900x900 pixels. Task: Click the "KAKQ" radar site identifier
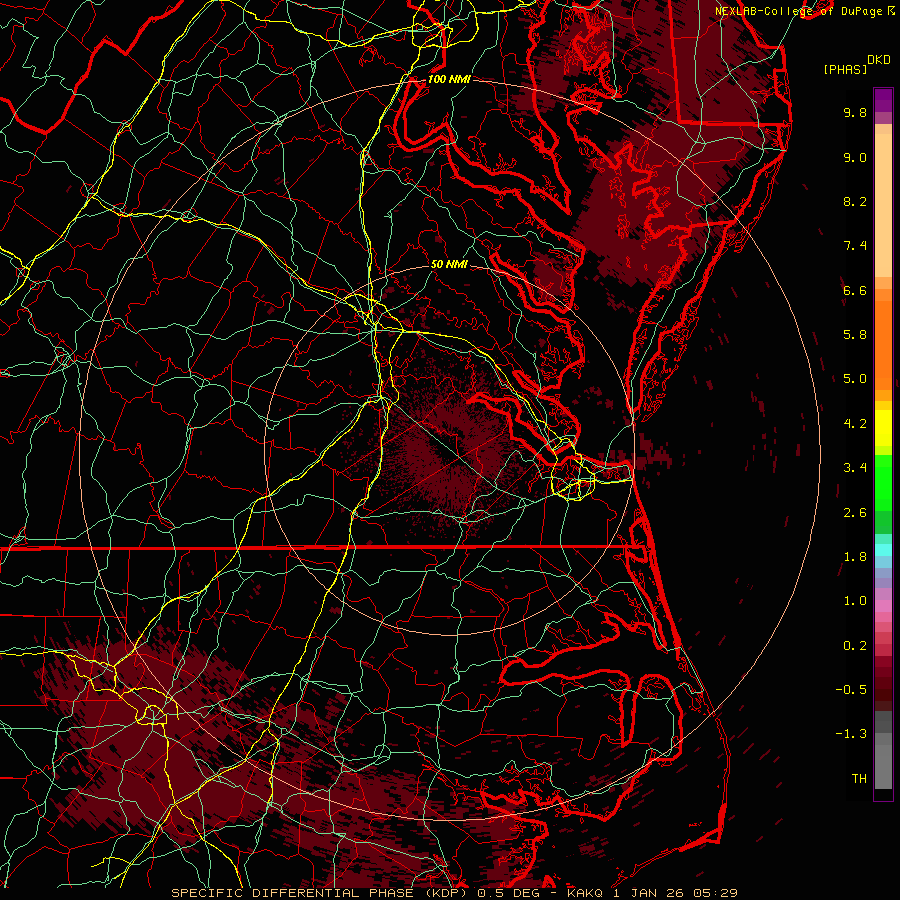click(x=586, y=893)
